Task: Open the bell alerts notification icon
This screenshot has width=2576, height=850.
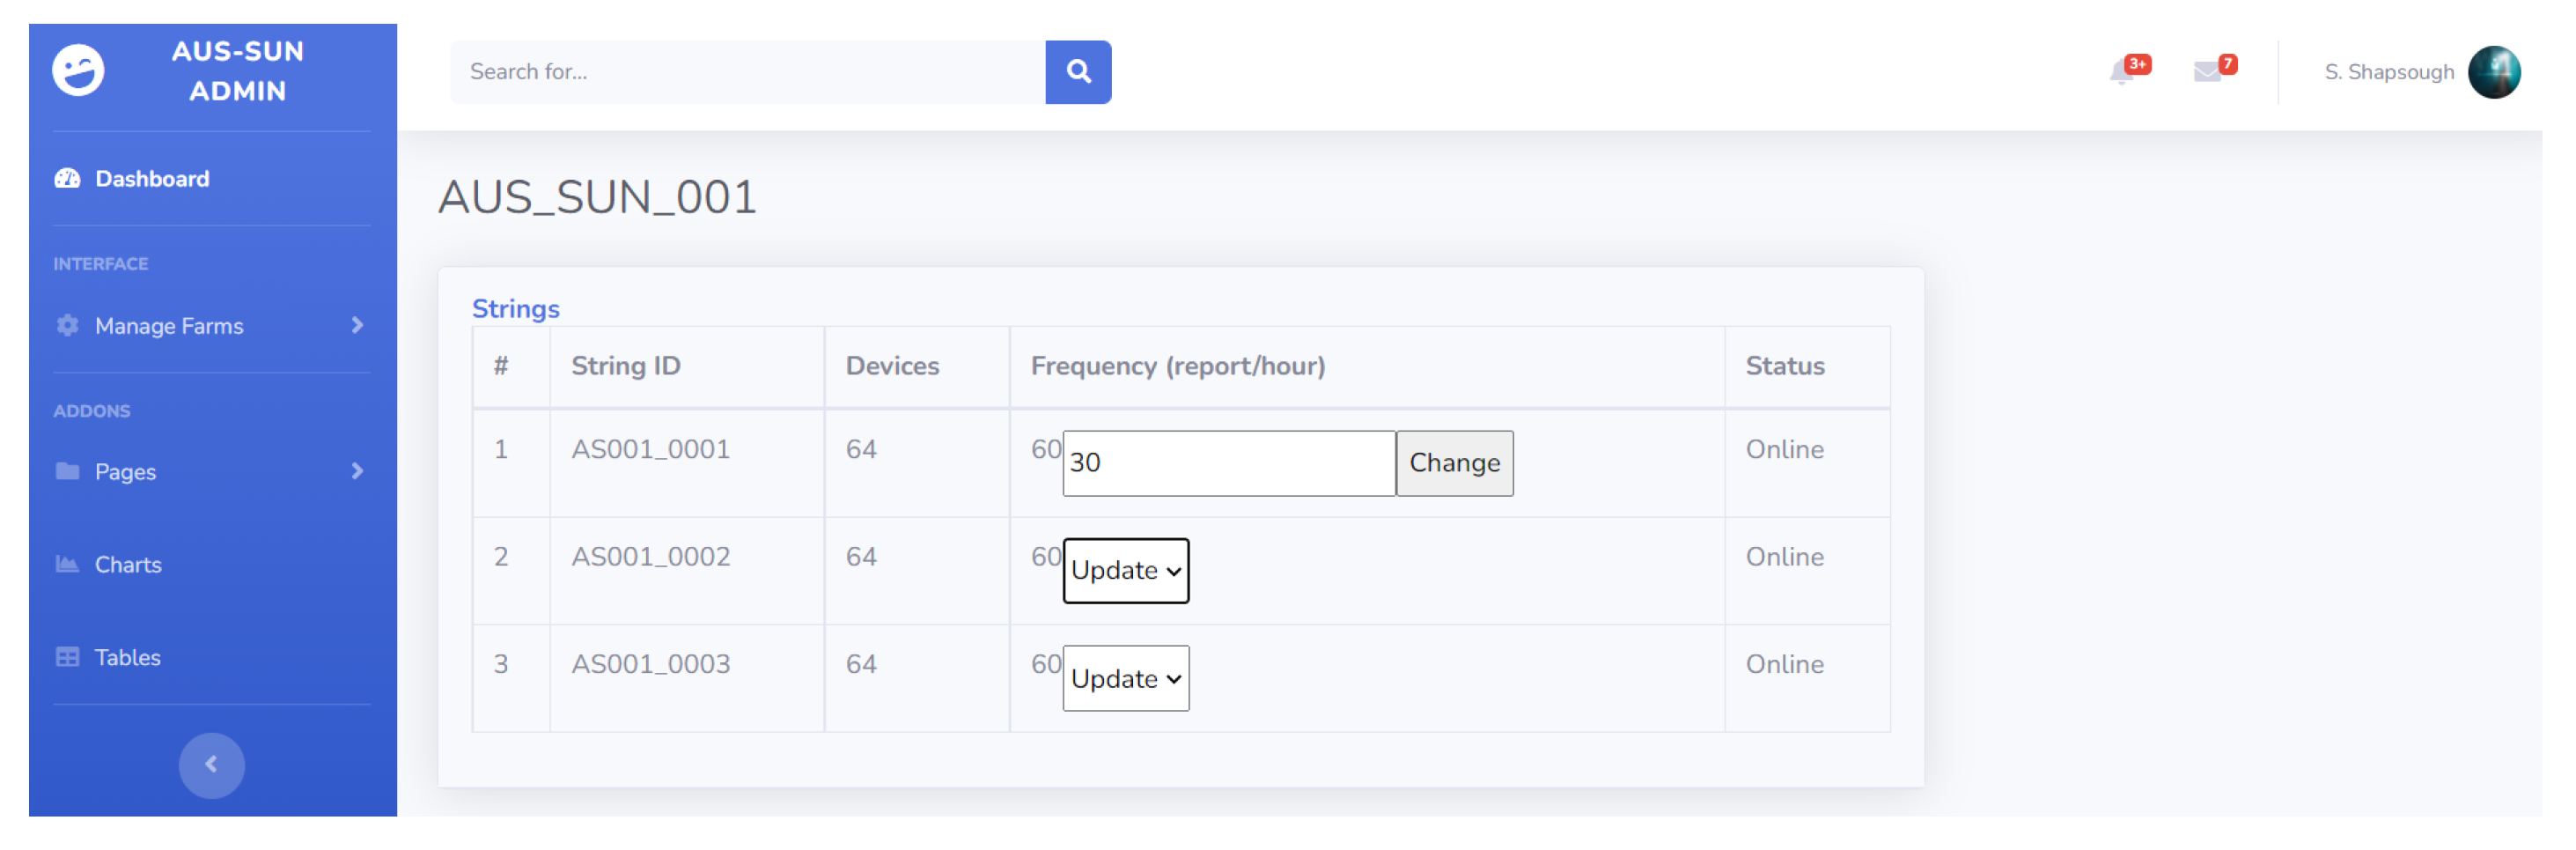Action: (2123, 72)
